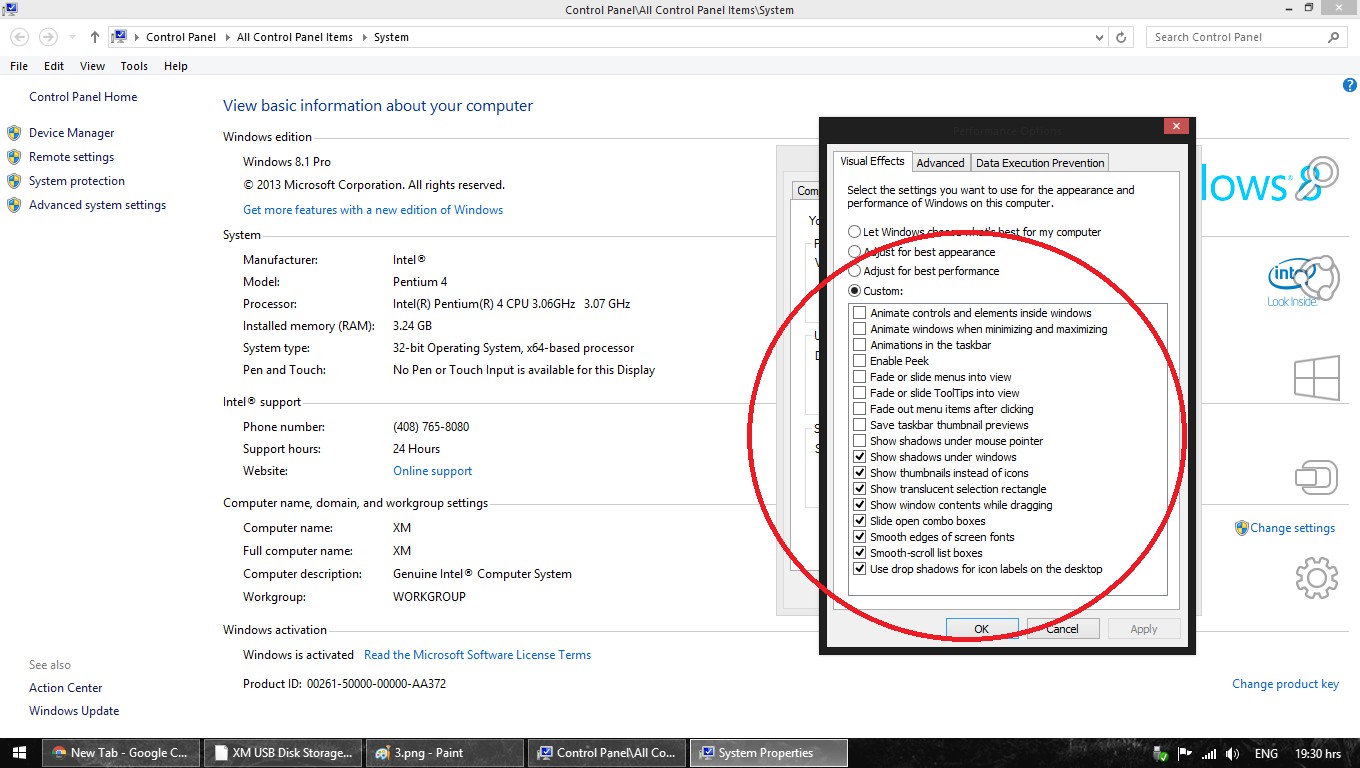Open the Share charm
The height and width of the screenshot is (768, 1360).
click(1318, 276)
